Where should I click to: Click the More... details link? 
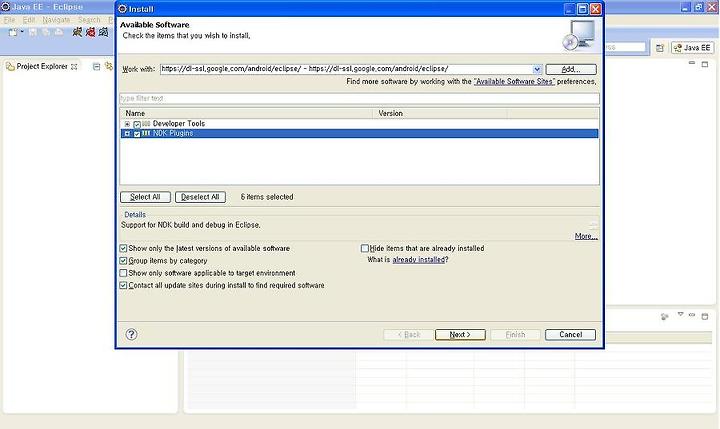[x=586, y=236]
